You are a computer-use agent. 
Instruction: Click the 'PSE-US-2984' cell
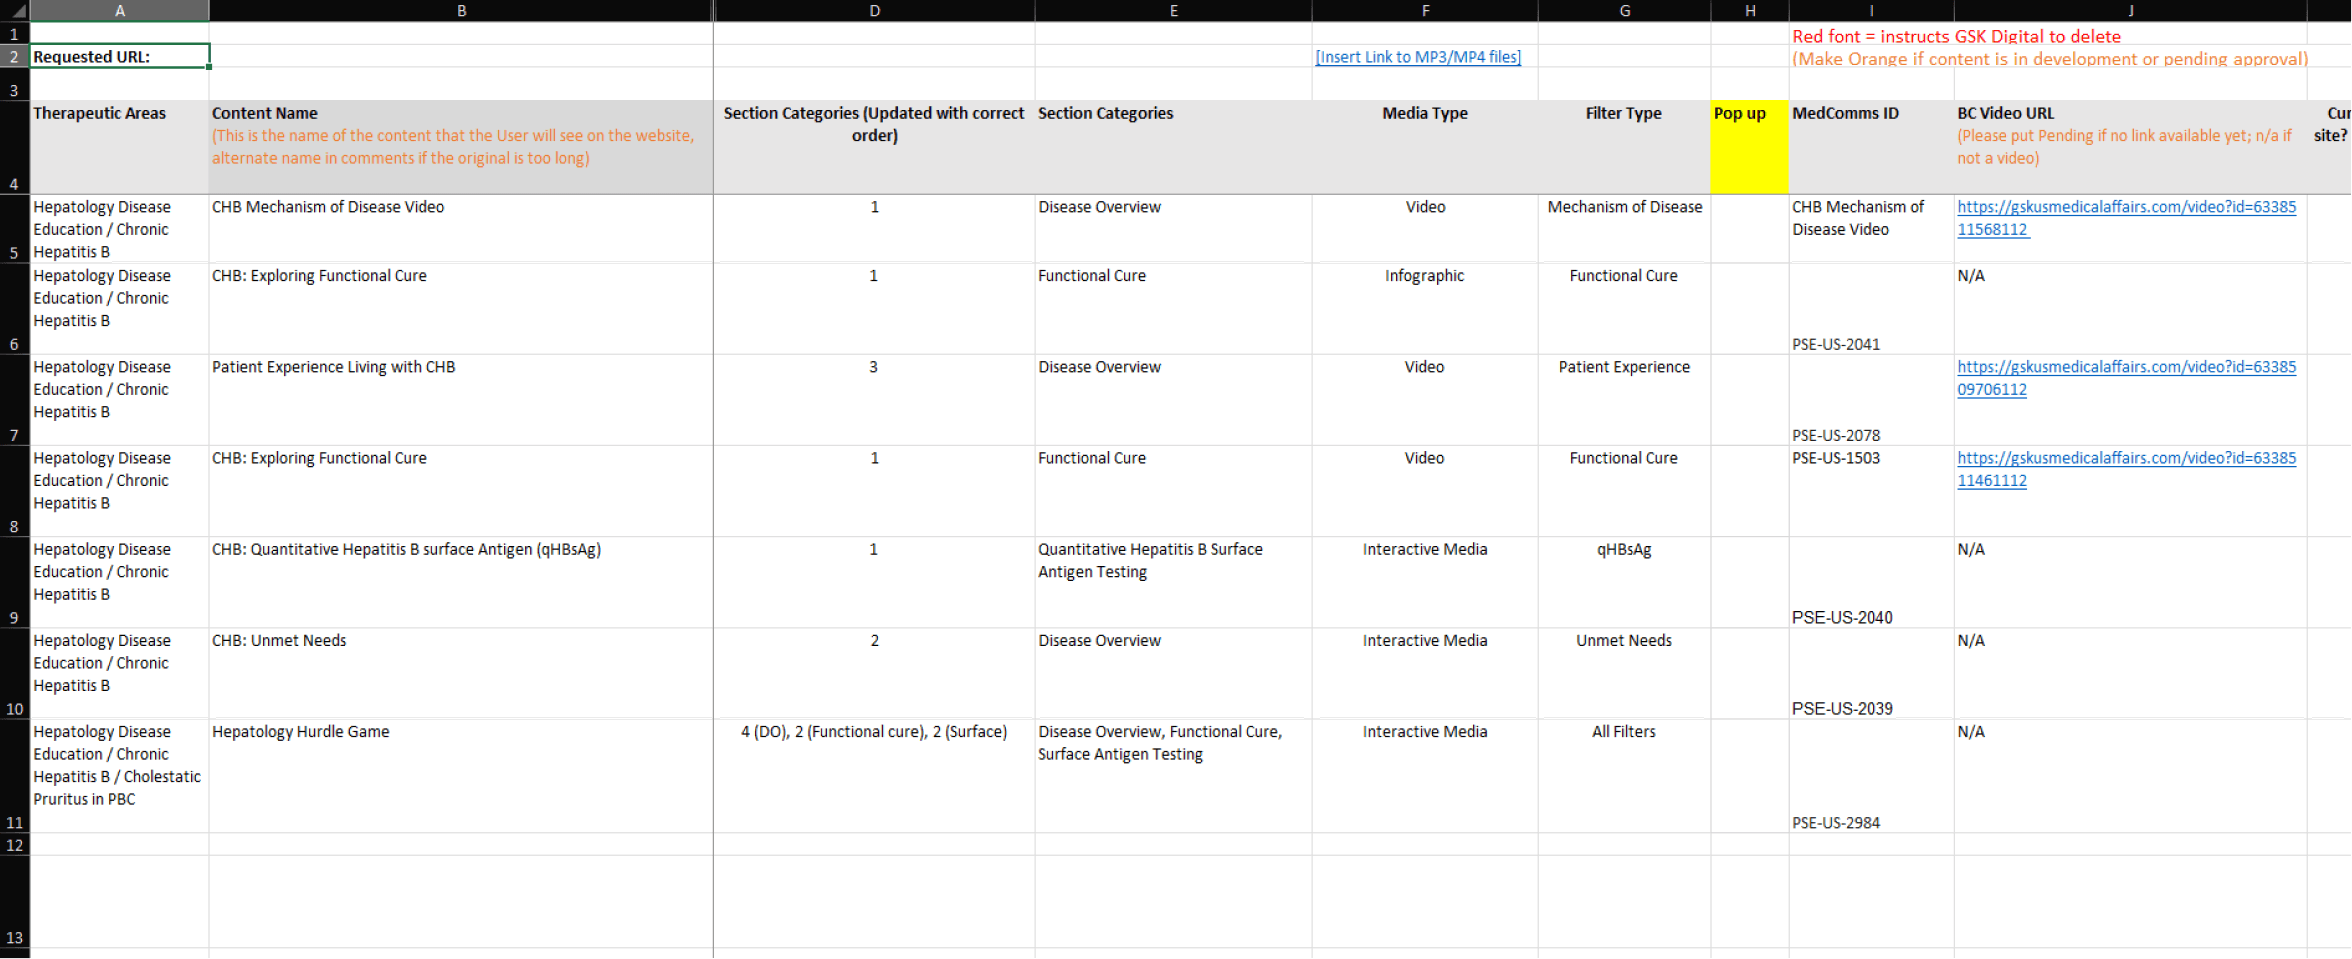[1871, 776]
